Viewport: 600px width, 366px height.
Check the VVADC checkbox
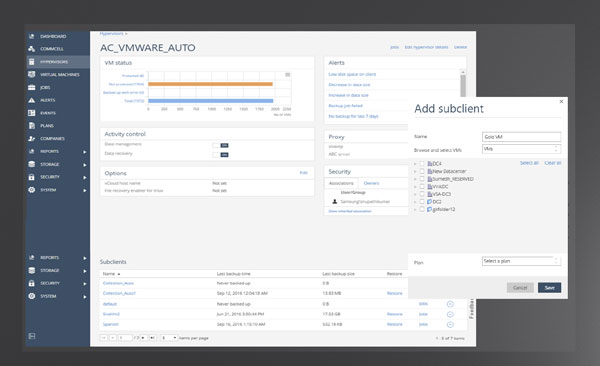tap(422, 186)
